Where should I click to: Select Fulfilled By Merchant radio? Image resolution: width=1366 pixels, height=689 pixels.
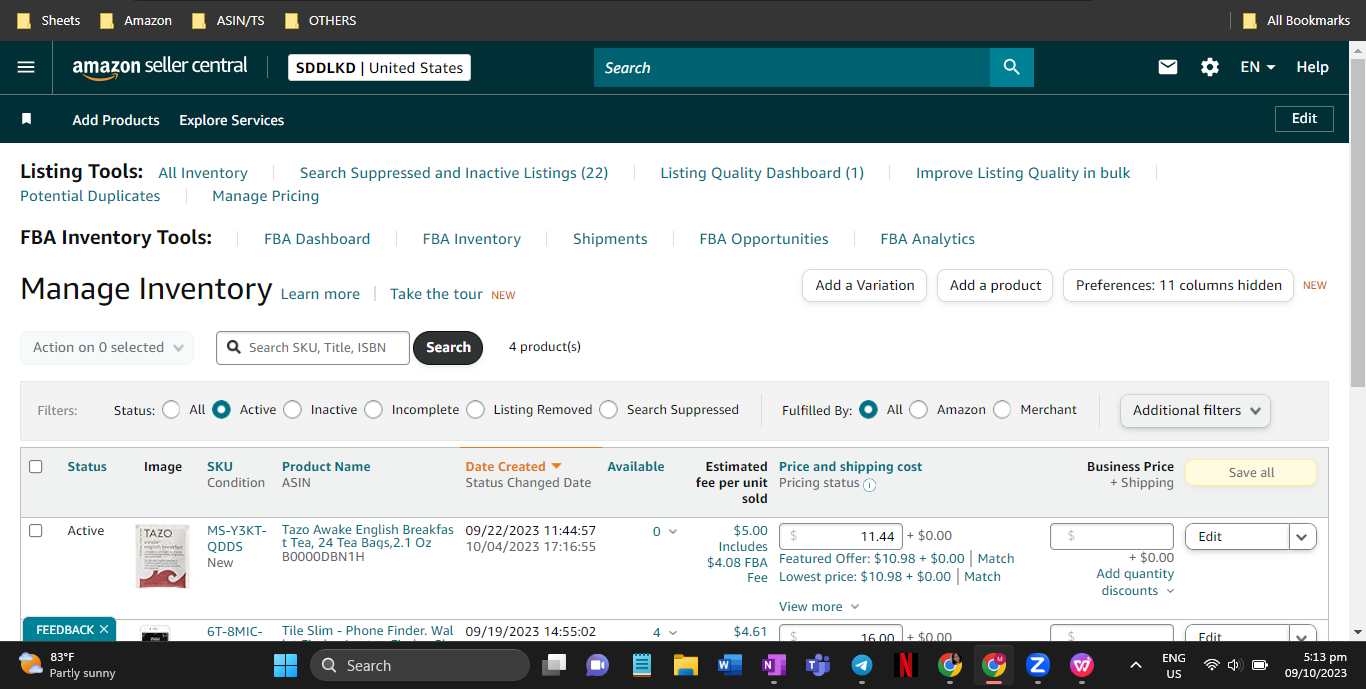1002,409
